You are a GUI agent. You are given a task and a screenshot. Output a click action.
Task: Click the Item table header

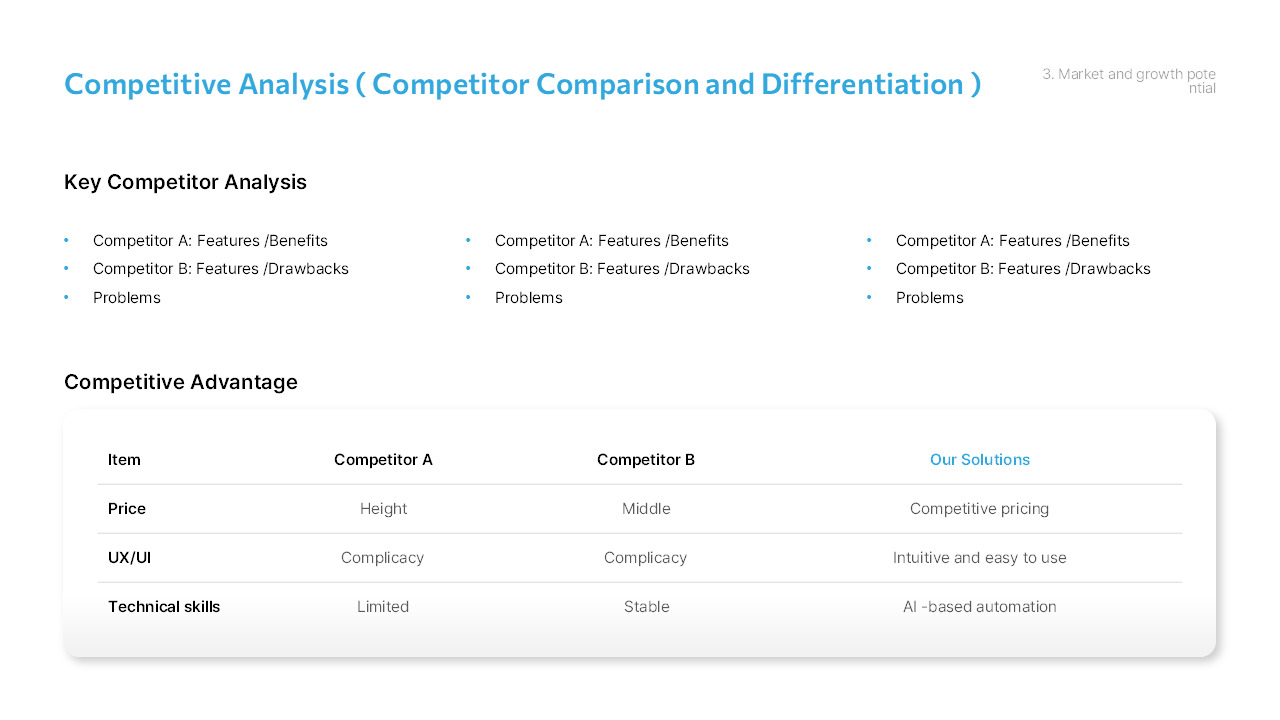pos(124,460)
